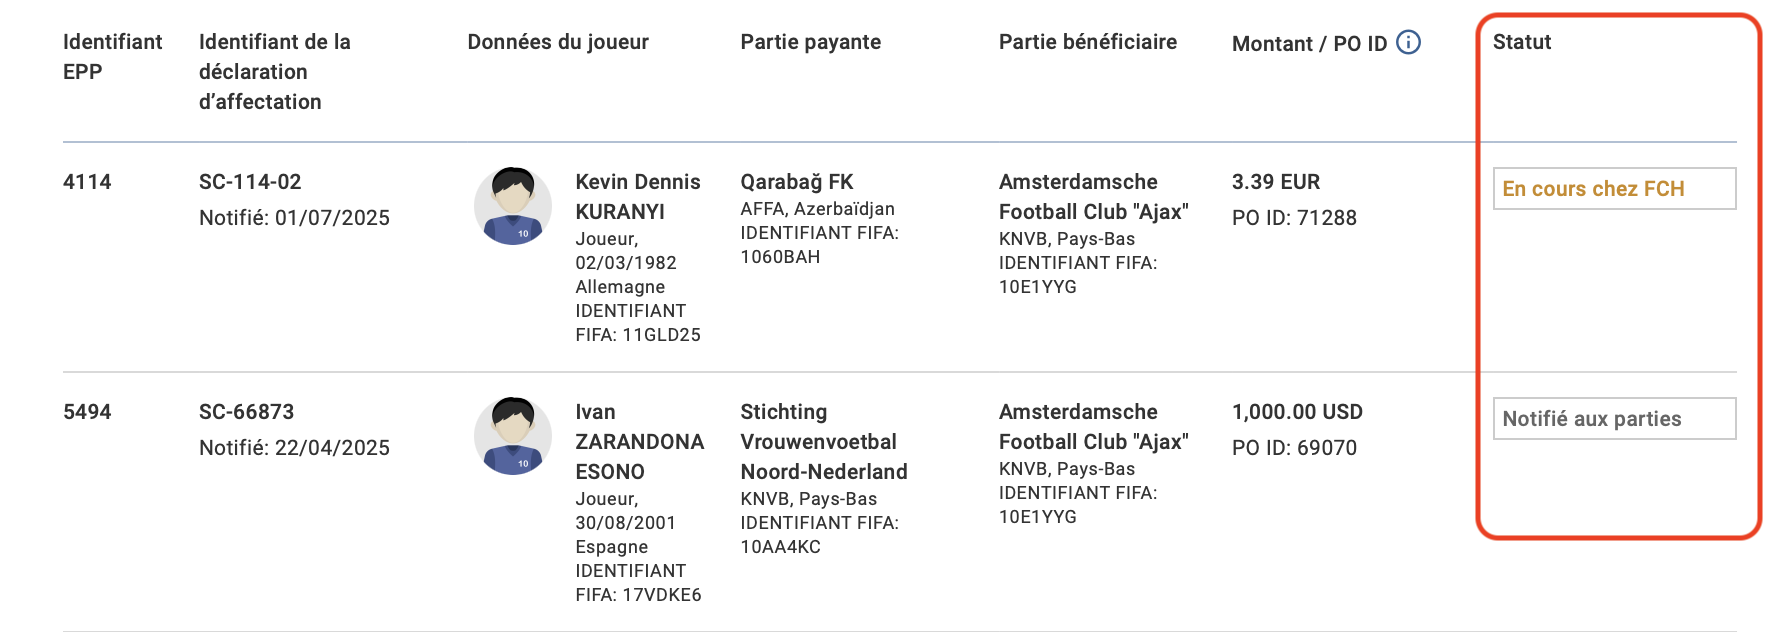Click paying party Qarabağ FK
The image size is (1782, 632).
[x=796, y=182]
